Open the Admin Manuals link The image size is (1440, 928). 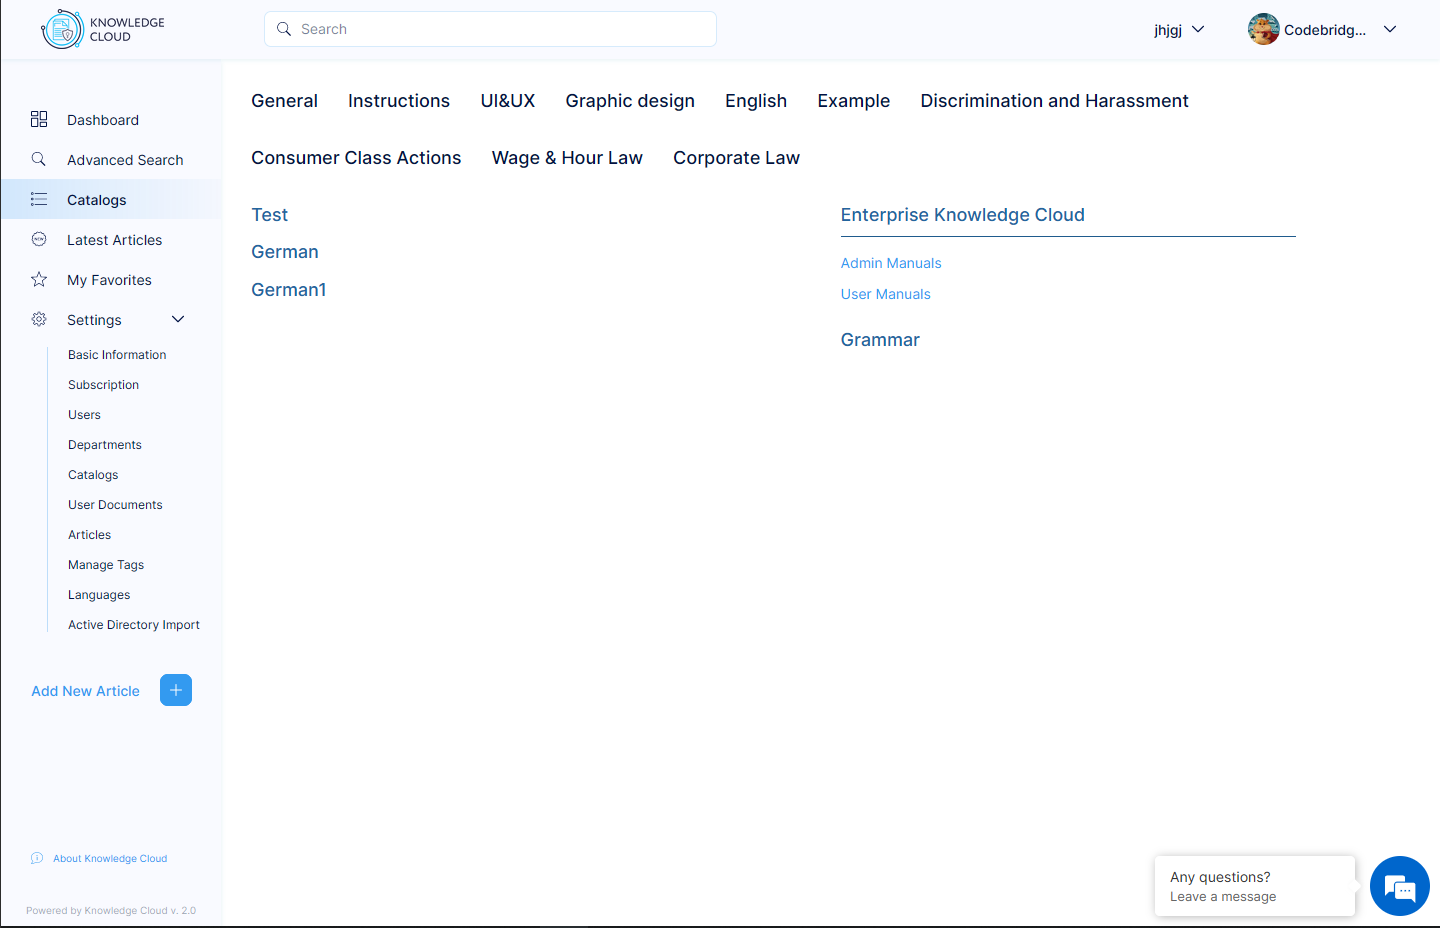tap(891, 263)
